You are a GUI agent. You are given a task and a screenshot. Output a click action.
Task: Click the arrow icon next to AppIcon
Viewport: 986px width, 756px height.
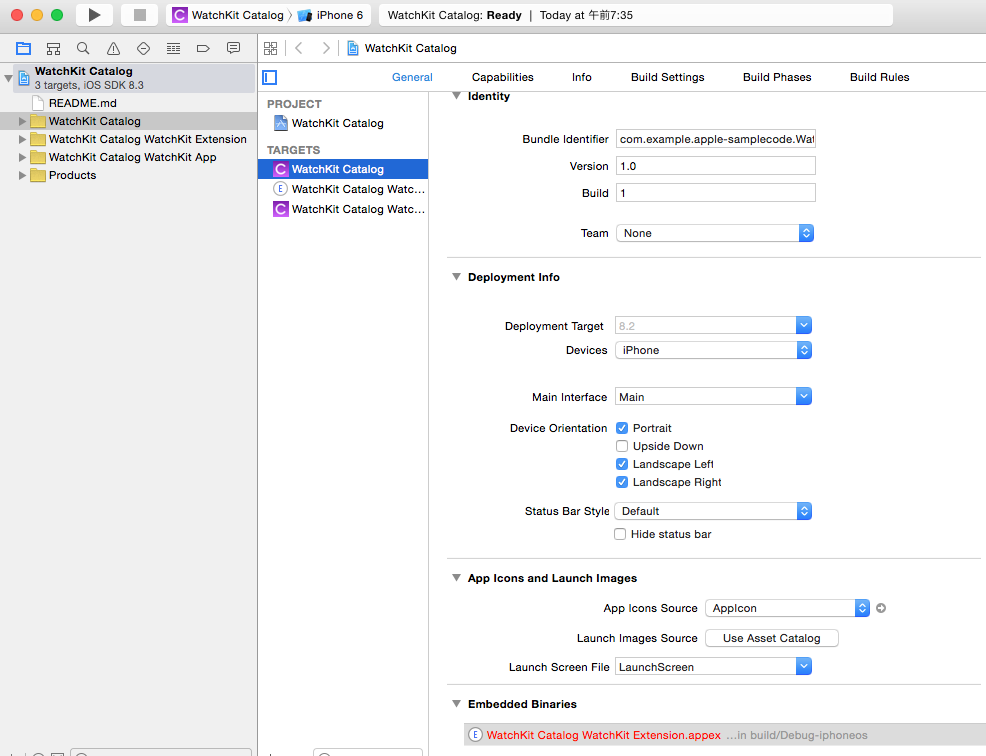881,608
